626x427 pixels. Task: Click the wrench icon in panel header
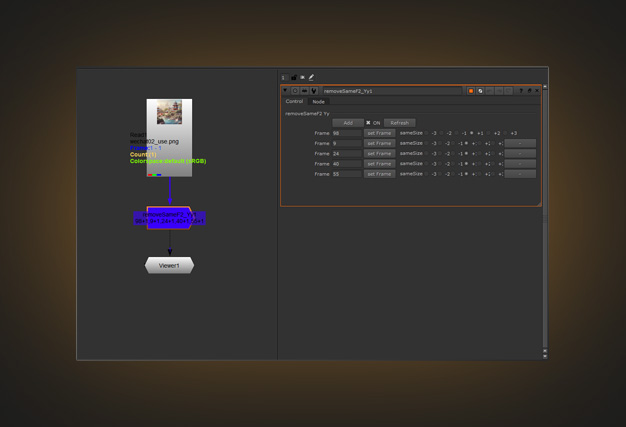coord(313,91)
